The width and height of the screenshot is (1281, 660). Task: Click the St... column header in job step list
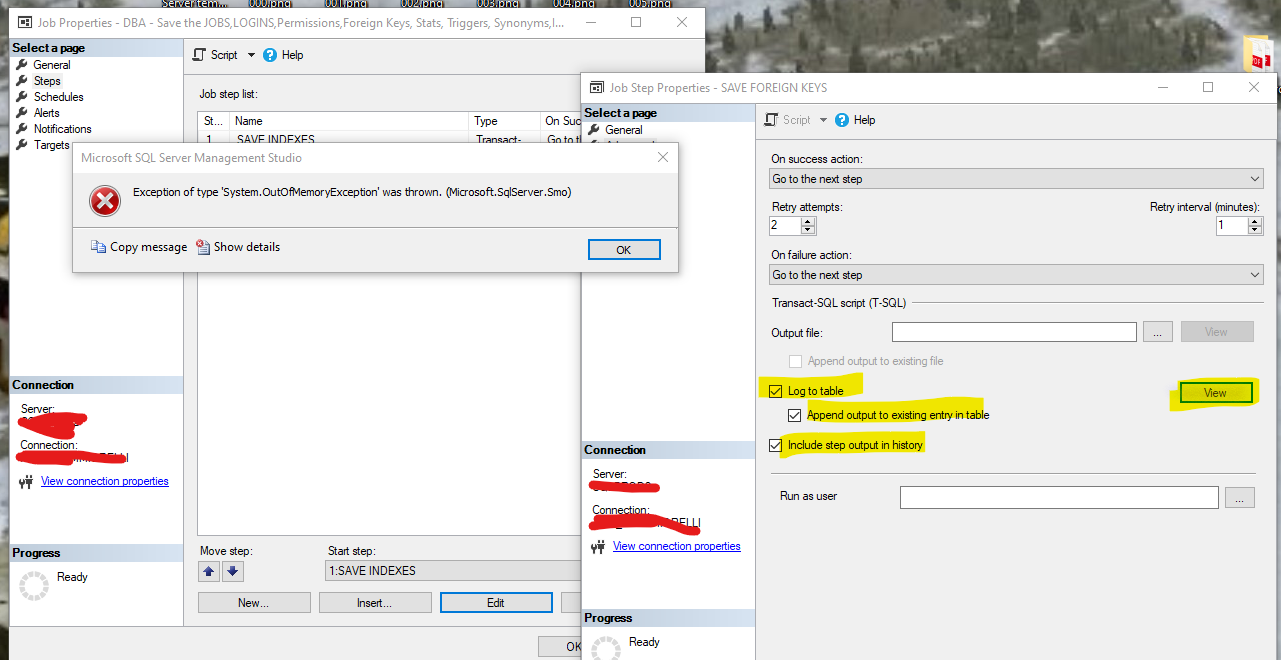coord(214,121)
